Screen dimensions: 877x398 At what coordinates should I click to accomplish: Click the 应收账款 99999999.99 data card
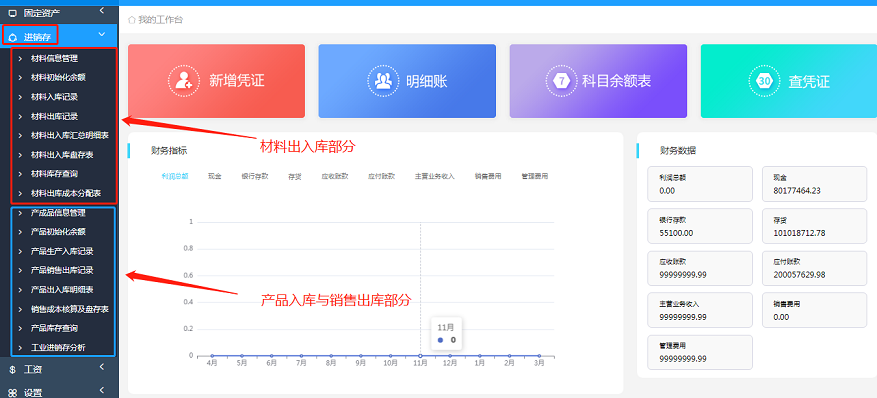click(x=700, y=268)
